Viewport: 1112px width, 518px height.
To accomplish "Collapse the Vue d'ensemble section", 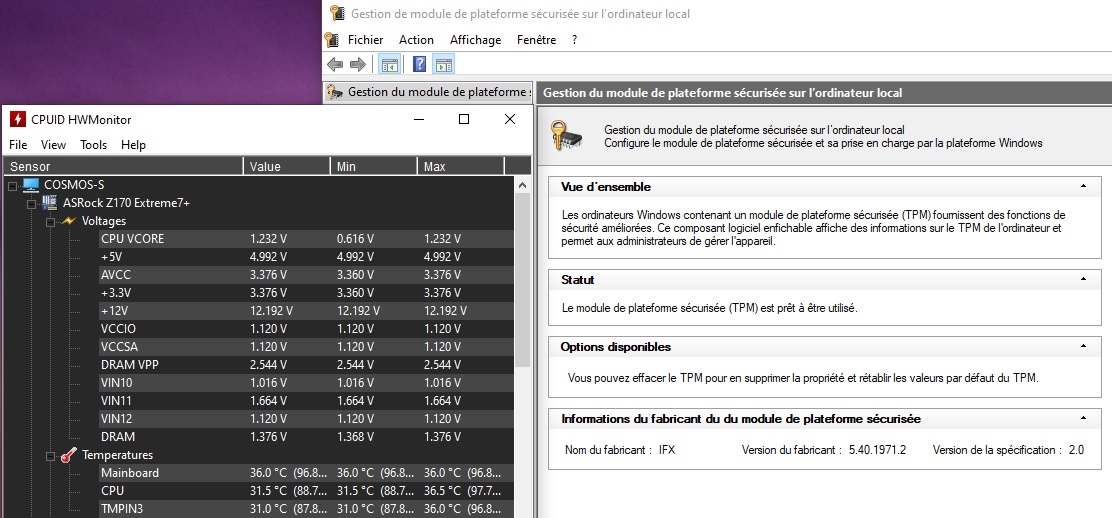I will click(1083, 187).
